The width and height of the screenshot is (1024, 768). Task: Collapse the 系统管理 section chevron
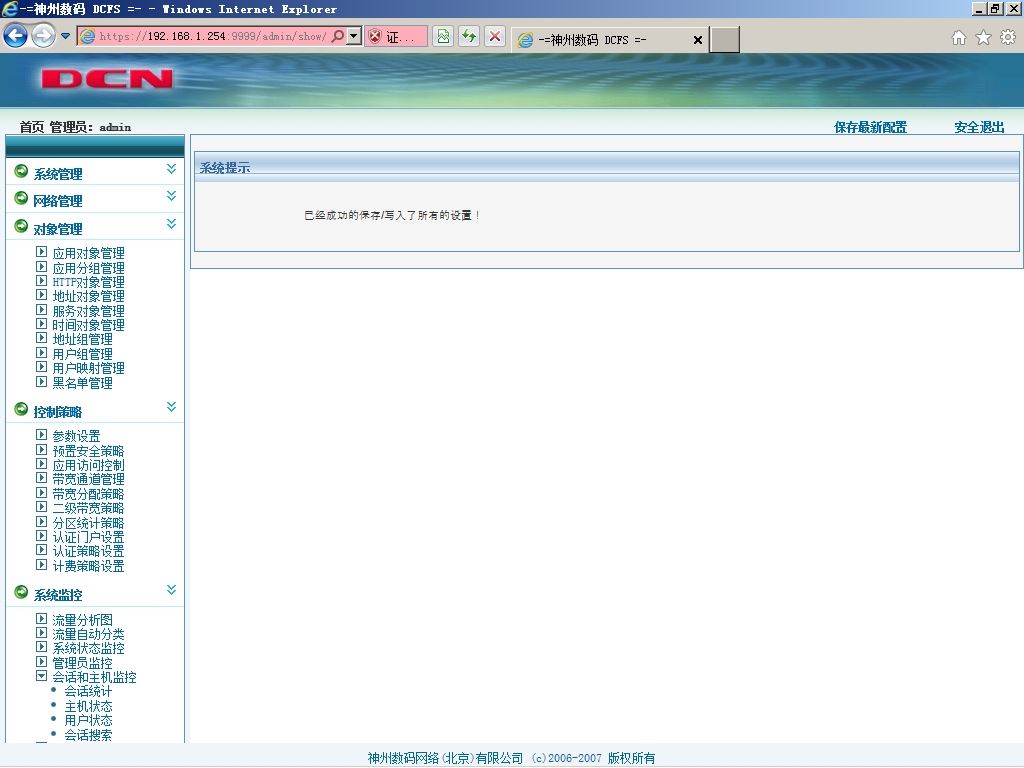[x=171, y=169]
